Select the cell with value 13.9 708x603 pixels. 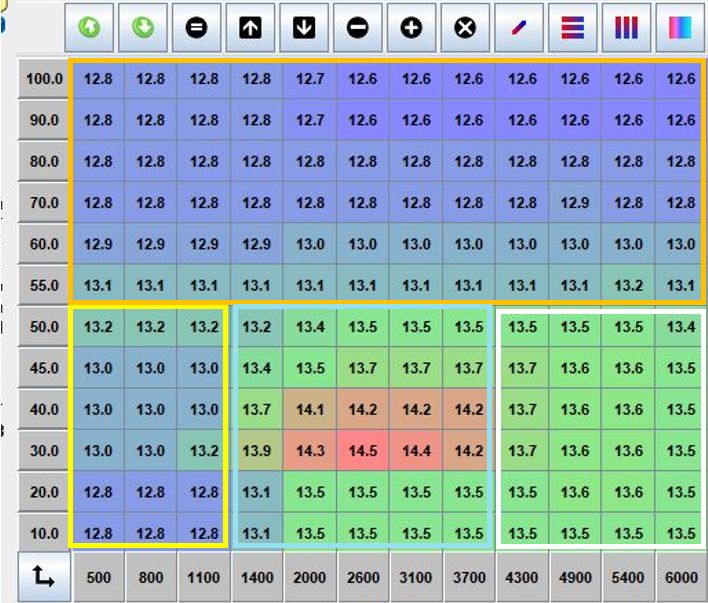pos(257,450)
